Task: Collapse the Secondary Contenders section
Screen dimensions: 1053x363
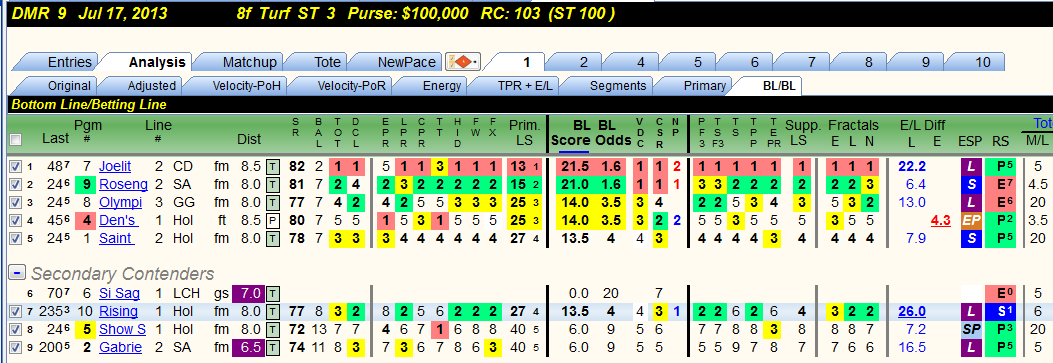Action: point(17,273)
